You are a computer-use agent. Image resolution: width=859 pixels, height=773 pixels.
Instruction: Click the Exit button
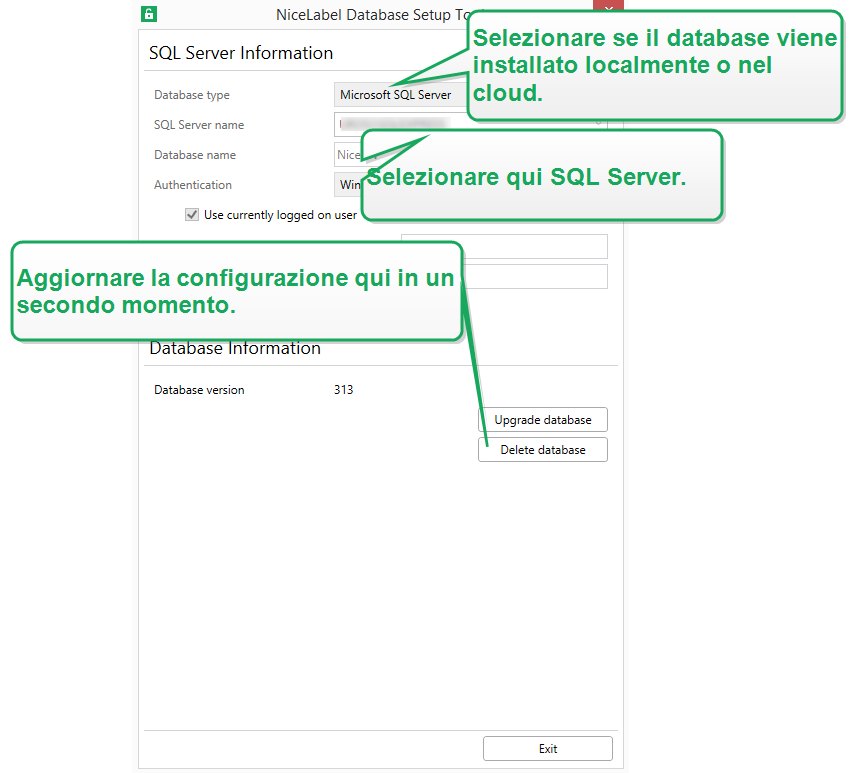[x=548, y=748]
